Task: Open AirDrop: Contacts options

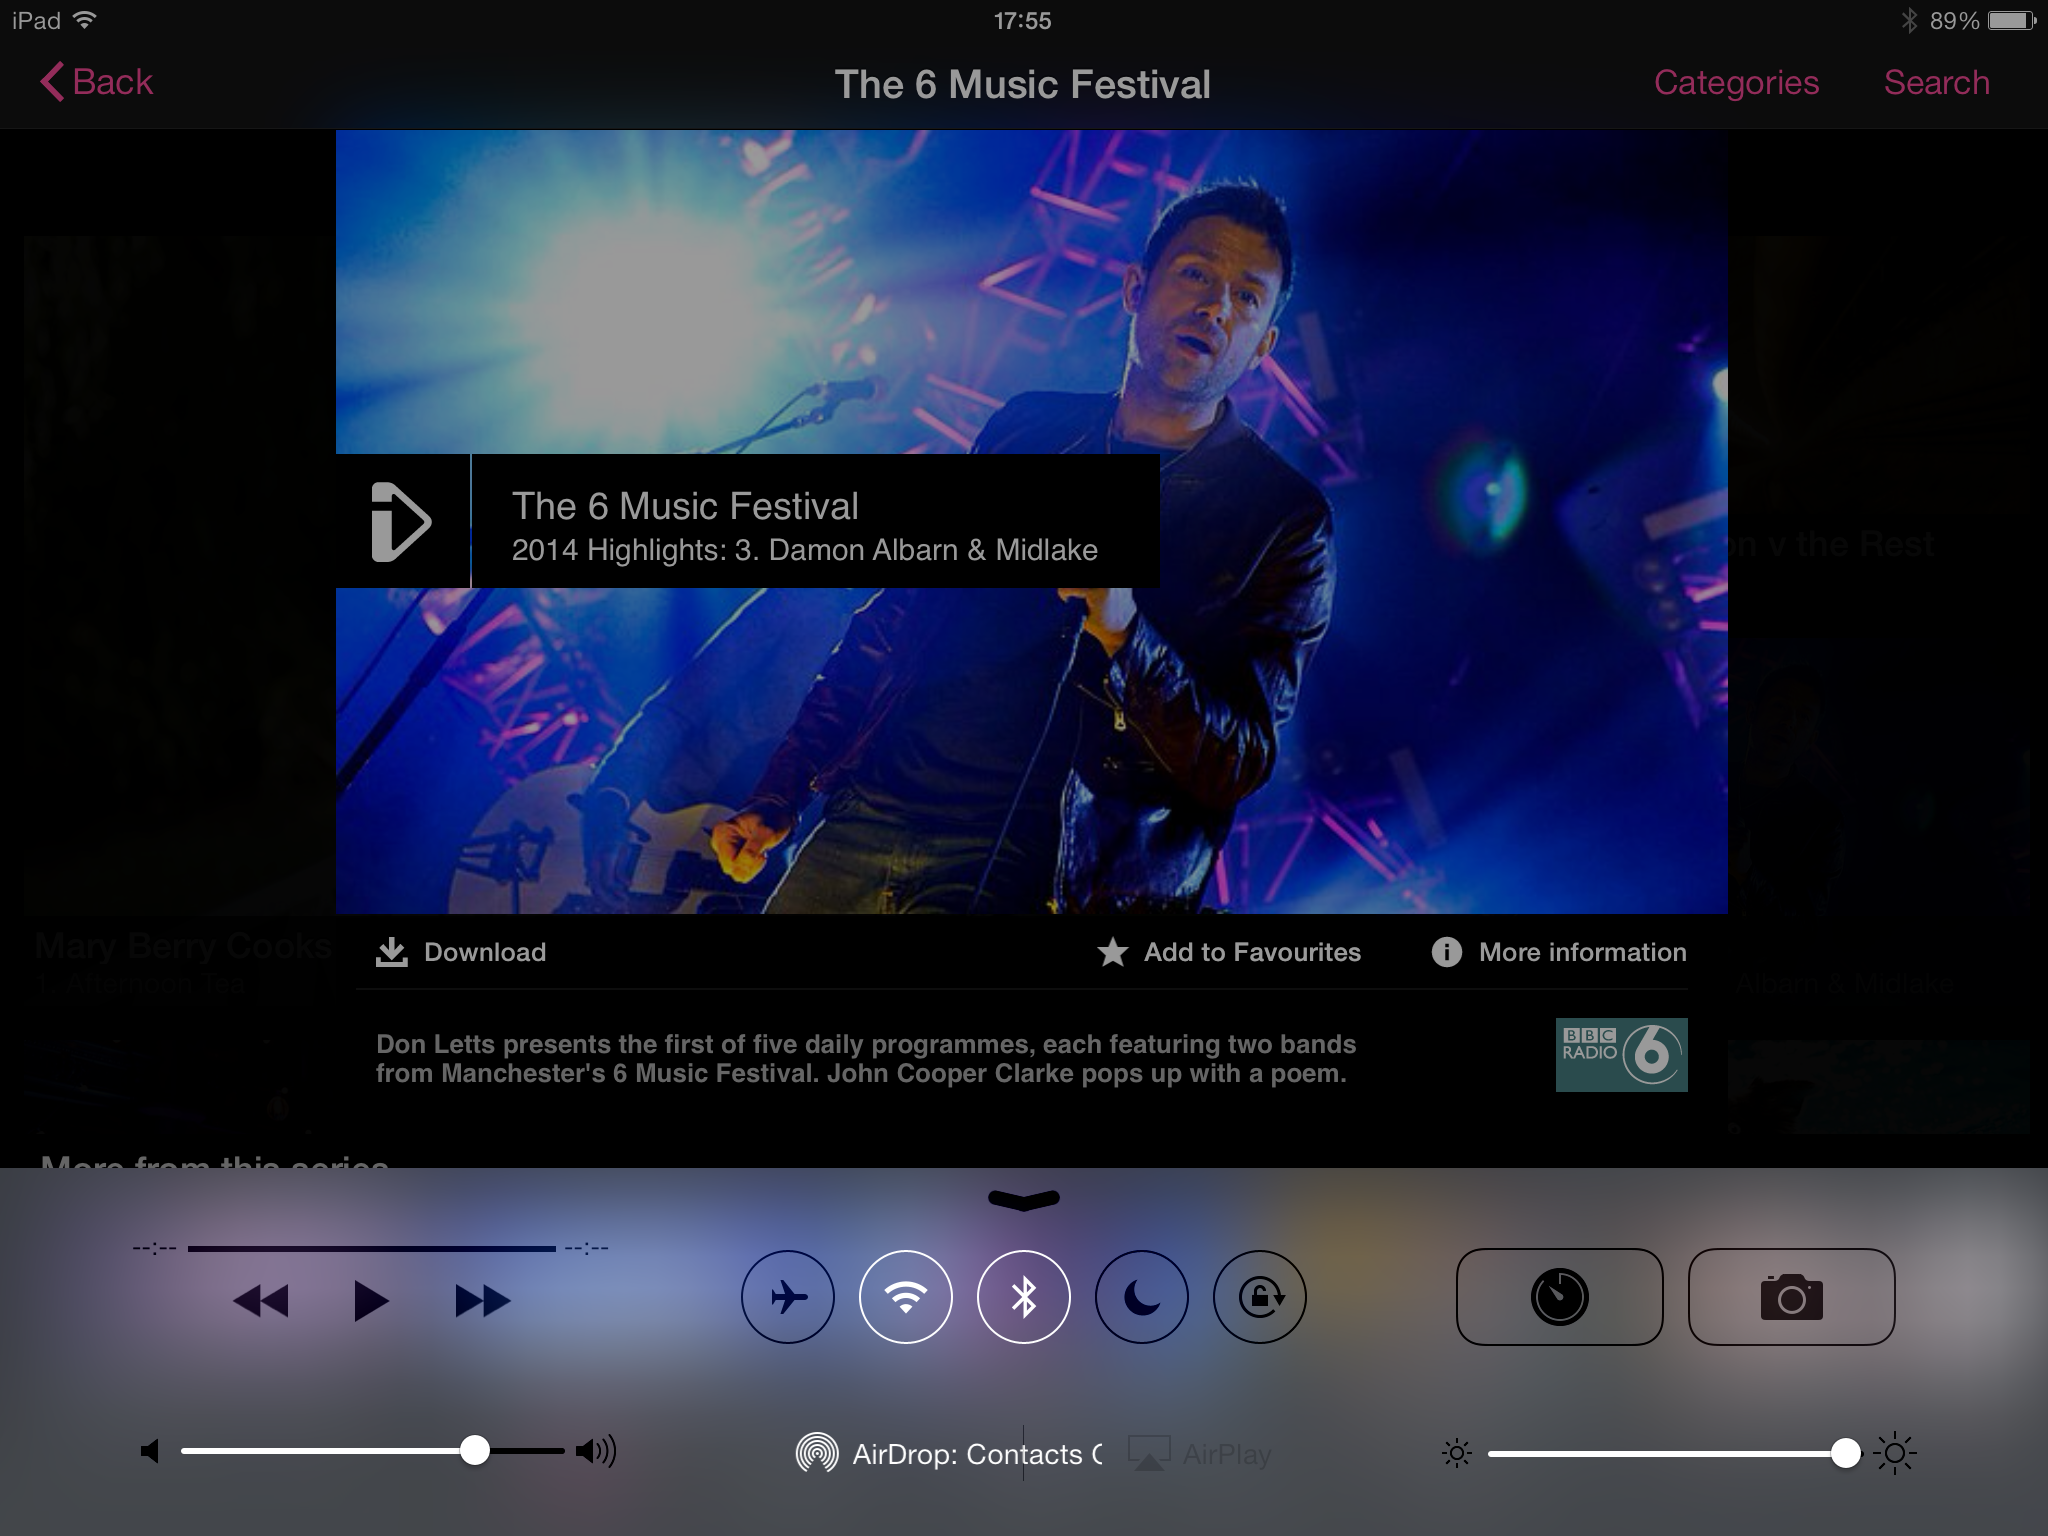Action: click(977, 1454)
